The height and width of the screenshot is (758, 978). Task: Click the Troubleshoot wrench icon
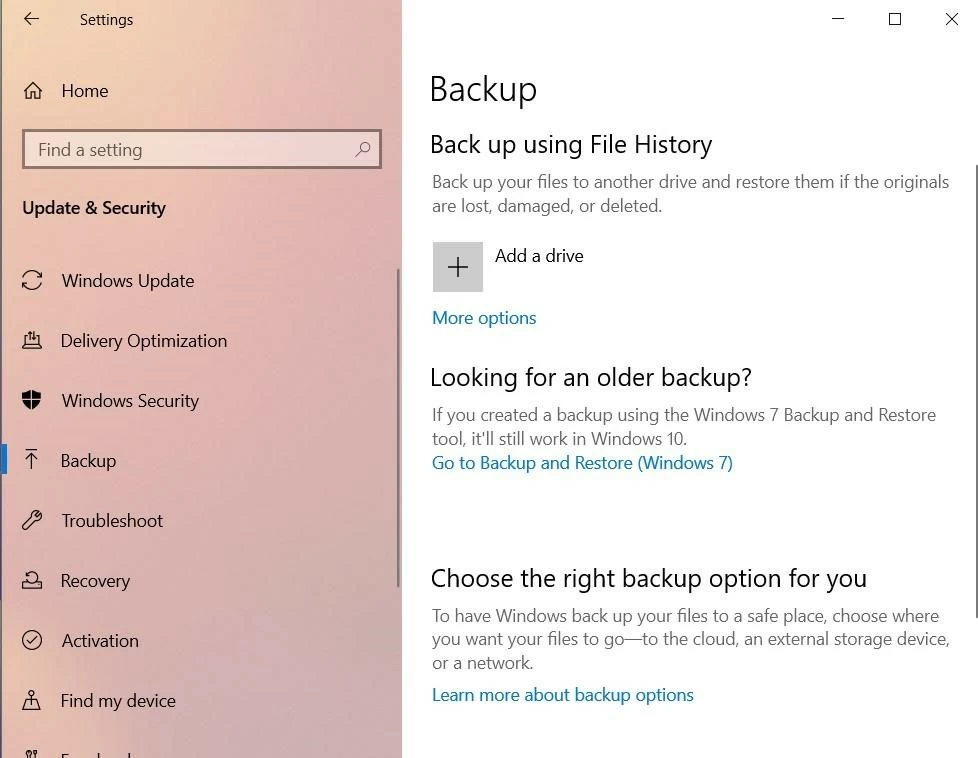pyautogui.click(x=32, y=521)
